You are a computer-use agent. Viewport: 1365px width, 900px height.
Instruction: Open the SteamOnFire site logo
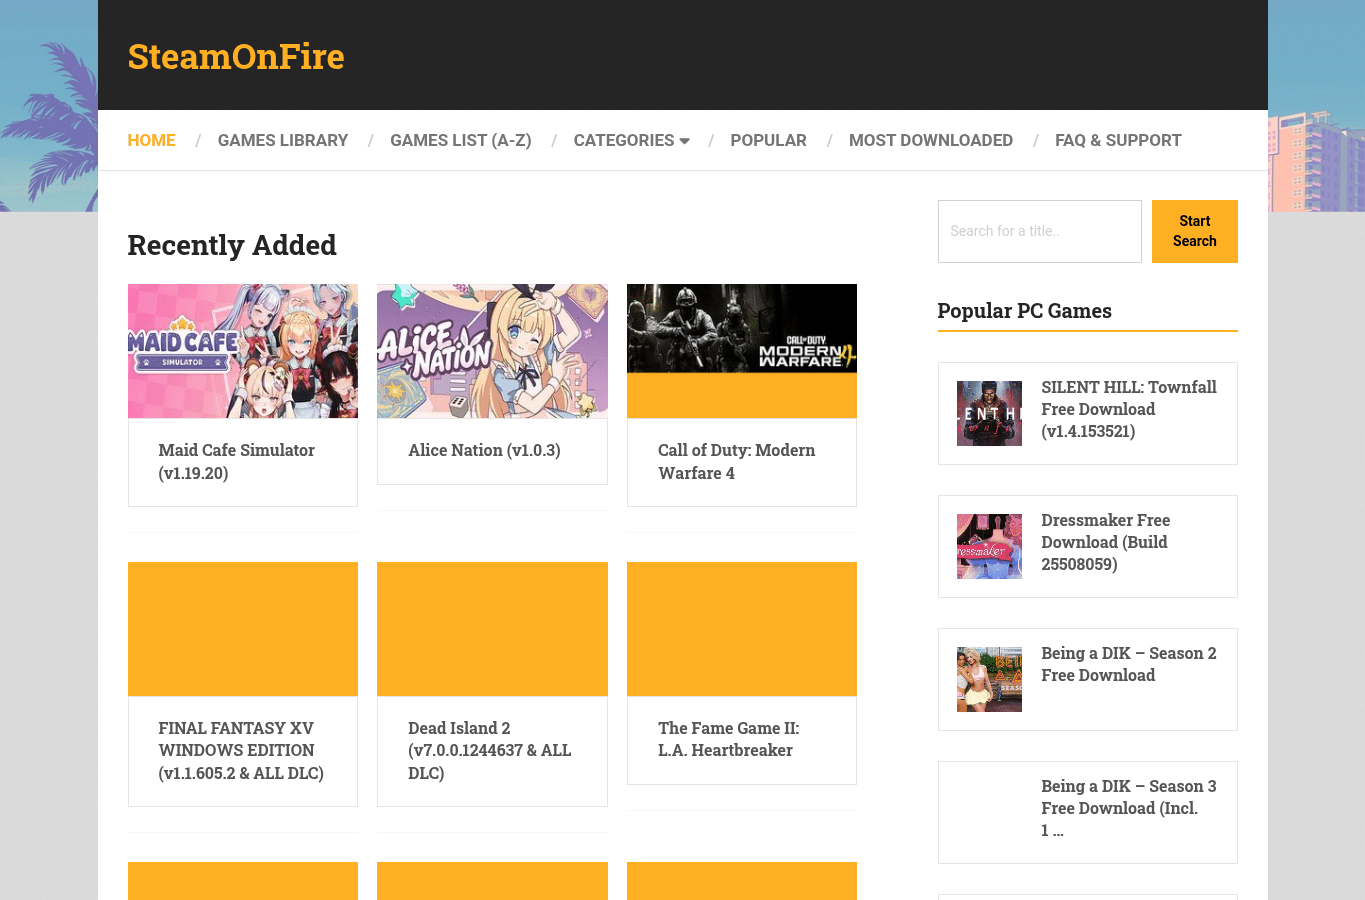pos(236,57)
